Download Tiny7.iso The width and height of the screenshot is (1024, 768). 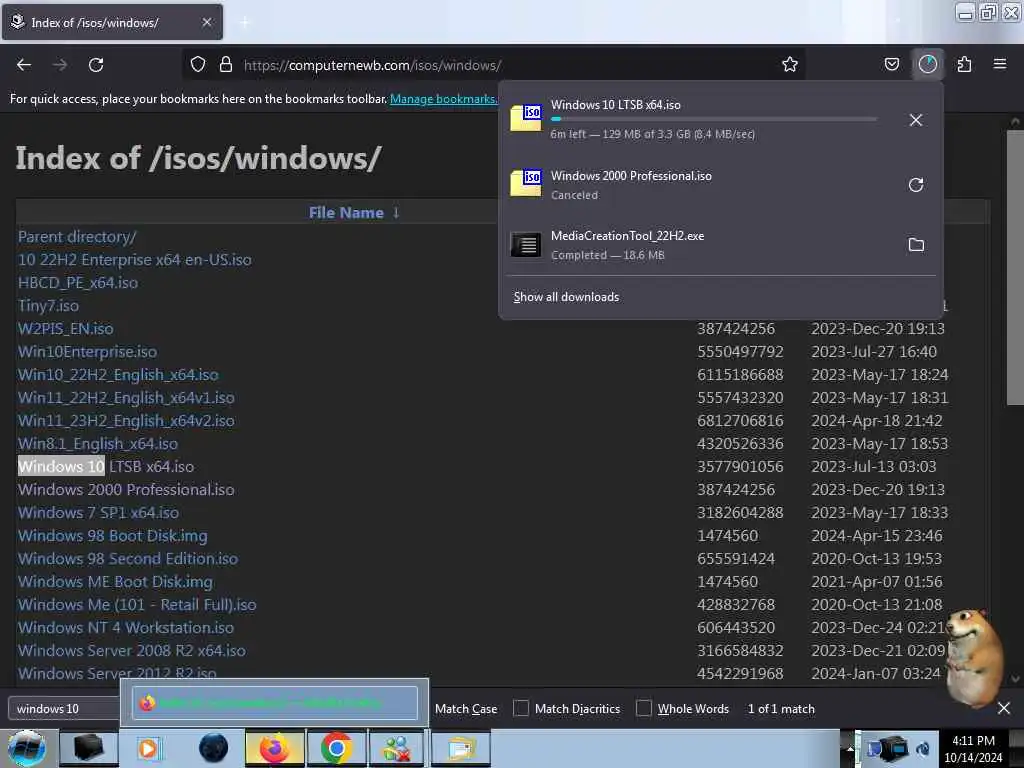pos(48,305)
